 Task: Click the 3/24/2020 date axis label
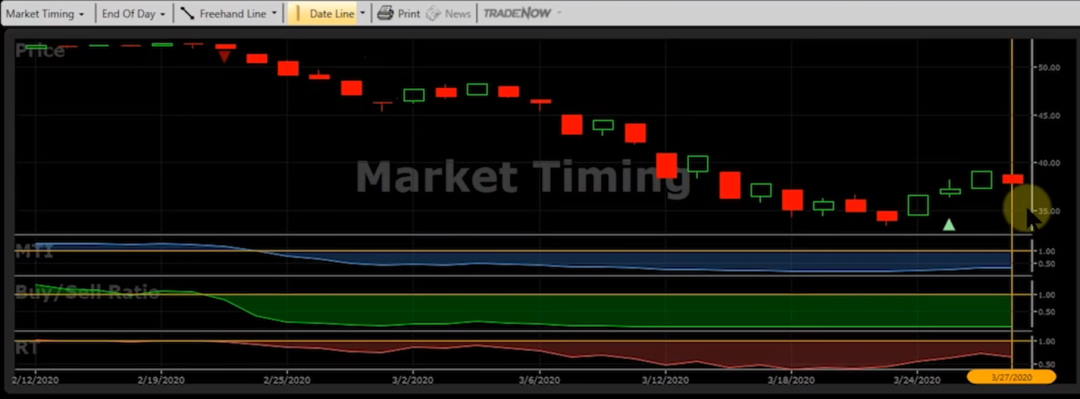coord(916,379)
